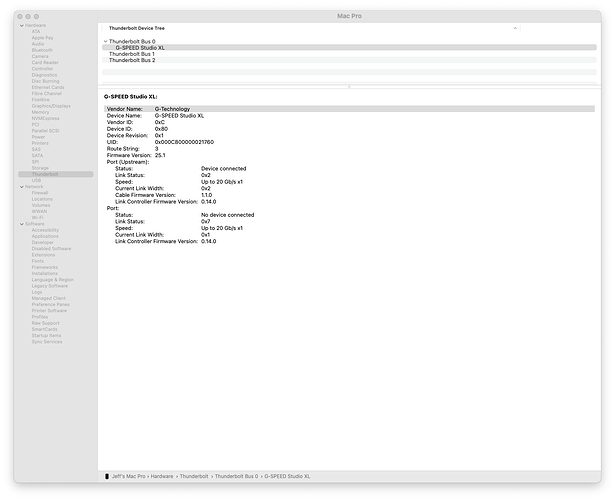Screen dimensions: 615x500
Task: Select G-SPEED Studio XL in device tree
Action: point(349,47)
